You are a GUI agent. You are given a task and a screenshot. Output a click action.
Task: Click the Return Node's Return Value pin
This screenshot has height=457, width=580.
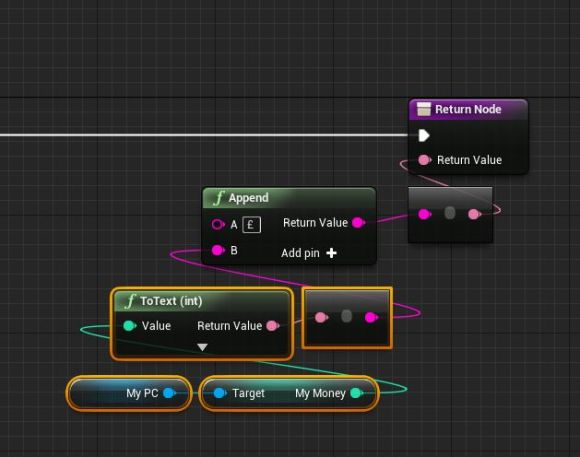(x=424, y=160)
